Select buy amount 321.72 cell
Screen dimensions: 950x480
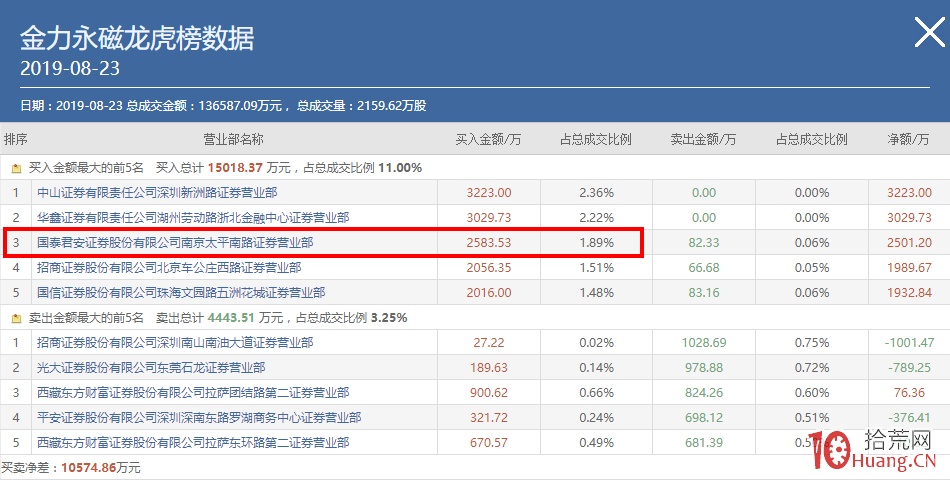[489, 418]
